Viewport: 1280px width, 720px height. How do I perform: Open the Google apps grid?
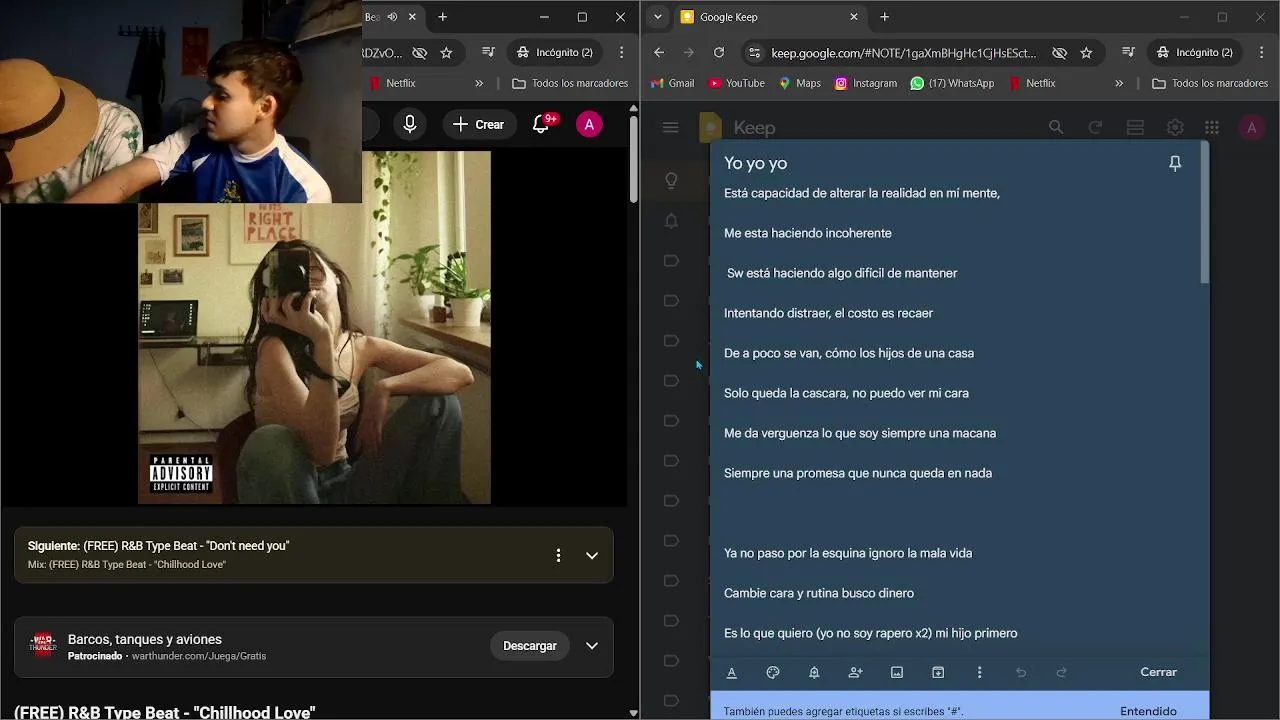1212,127
